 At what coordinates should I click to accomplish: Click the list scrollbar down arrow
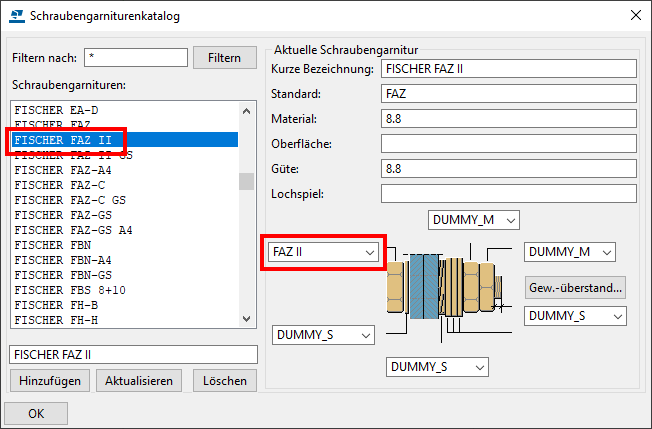pos(246,319)
